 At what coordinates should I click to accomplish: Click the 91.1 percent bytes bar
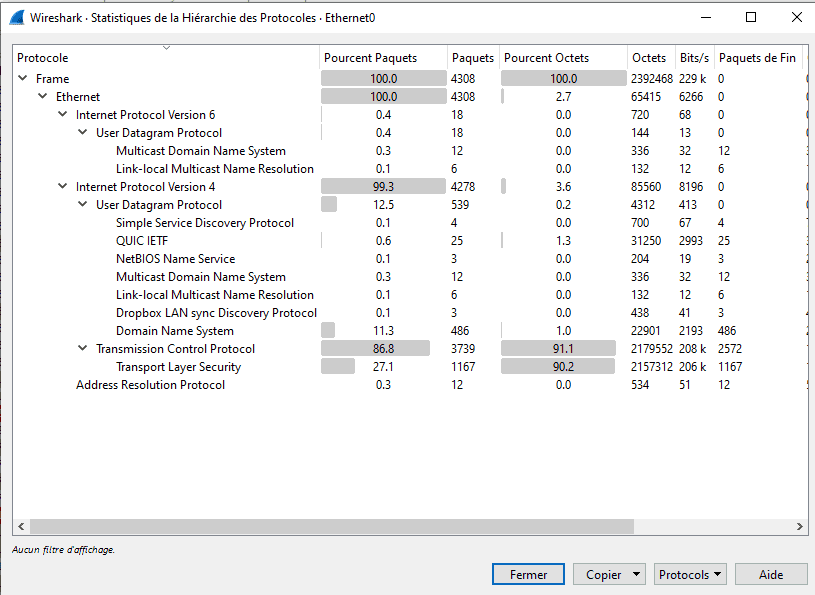point(558,349)
